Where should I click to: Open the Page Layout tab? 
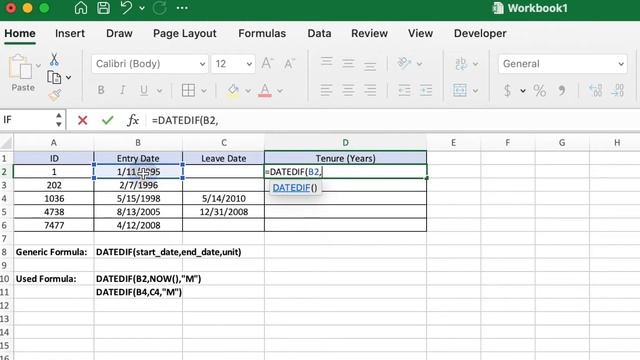tap(184, 33)
